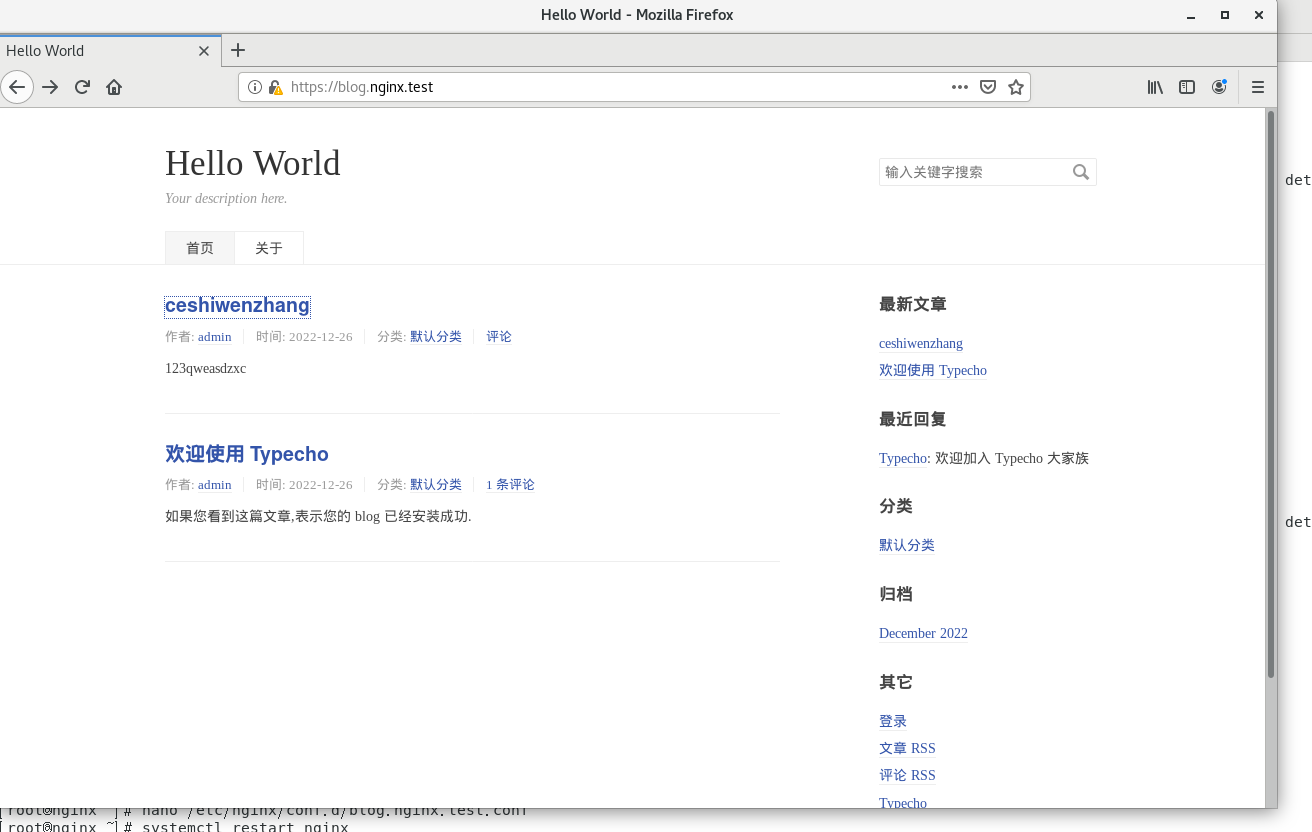
Task: Open ceshiwenzhang in 最新文章 sidebar
Action: pyautogui.click(x=921, y=343)
